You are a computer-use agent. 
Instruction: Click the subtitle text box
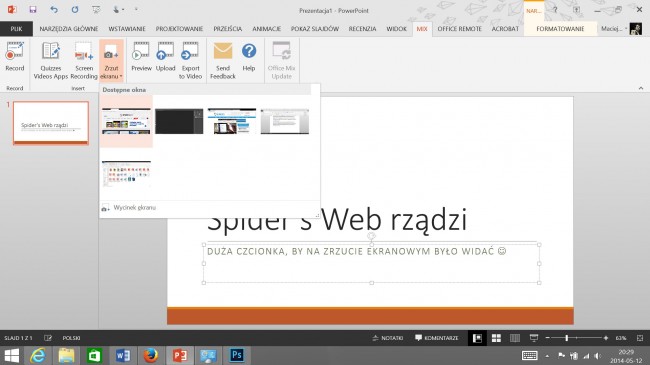(371, 264)
